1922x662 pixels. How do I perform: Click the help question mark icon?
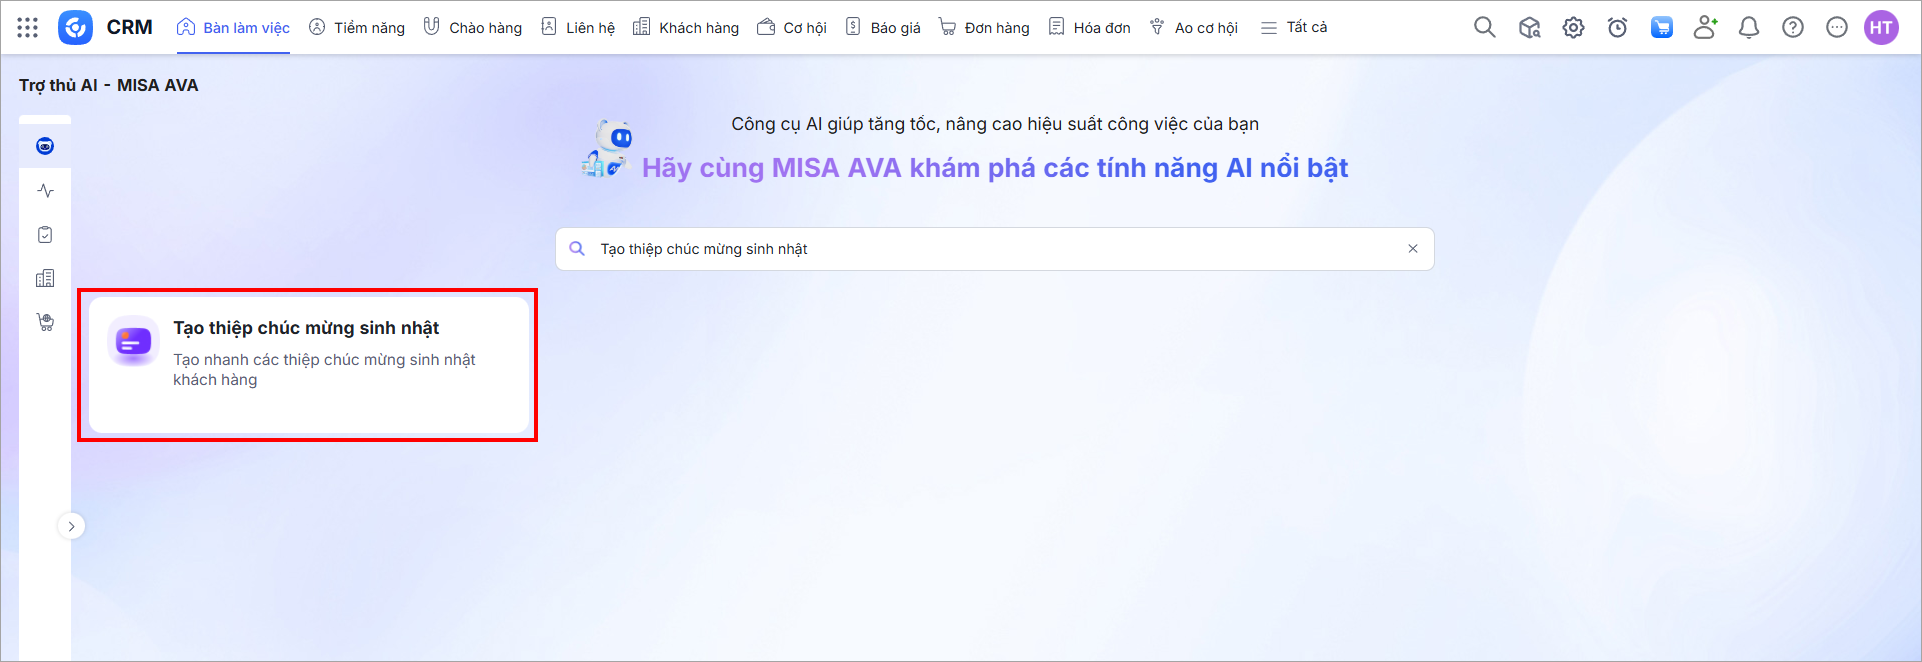pos(1793,27)
